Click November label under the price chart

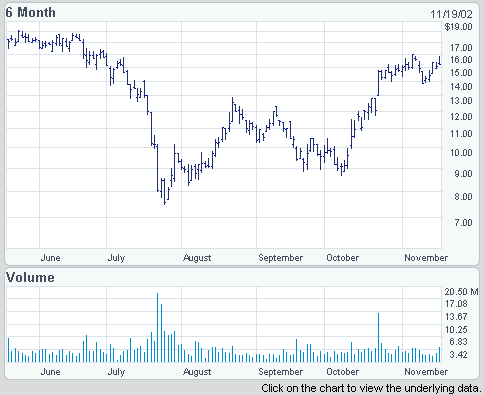pyautogui.click(x=426, y=258)
